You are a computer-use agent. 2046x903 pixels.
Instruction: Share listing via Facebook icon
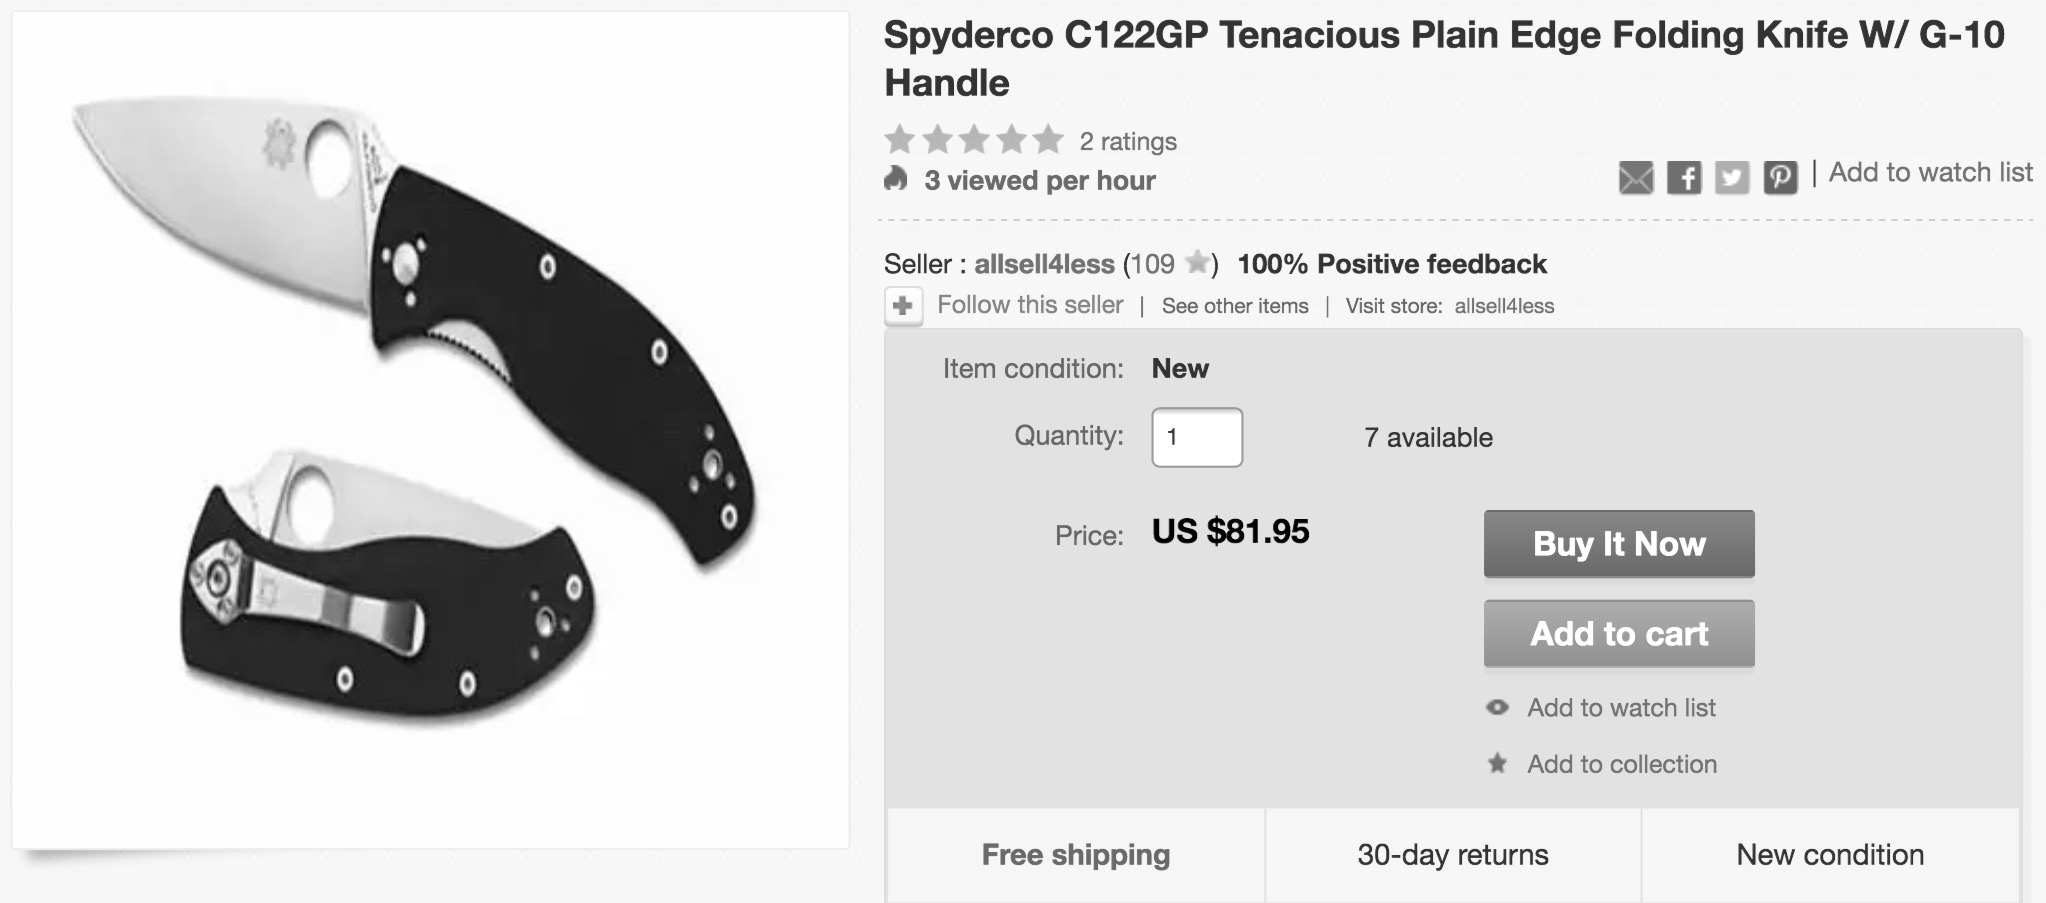pos(1684,179)
